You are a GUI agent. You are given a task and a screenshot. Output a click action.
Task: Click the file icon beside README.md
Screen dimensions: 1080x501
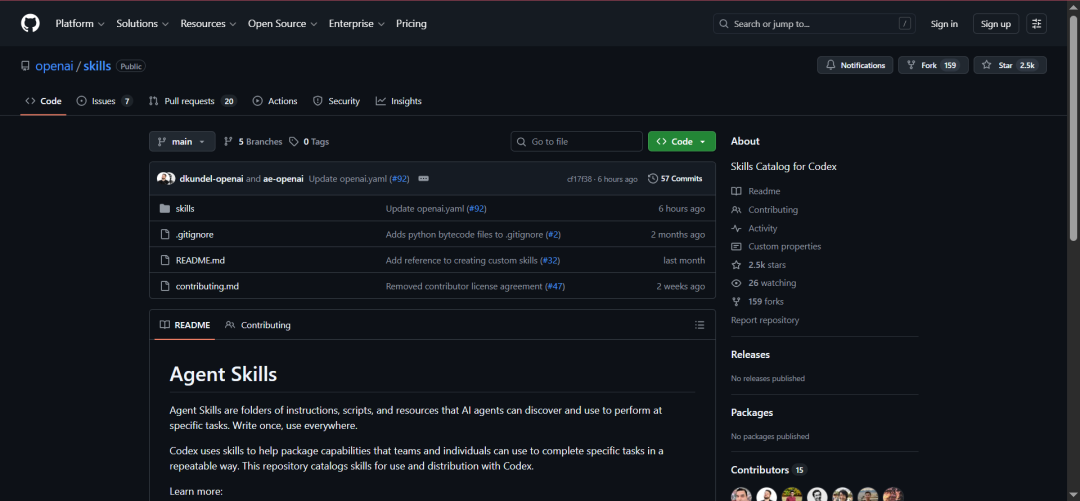165,260
